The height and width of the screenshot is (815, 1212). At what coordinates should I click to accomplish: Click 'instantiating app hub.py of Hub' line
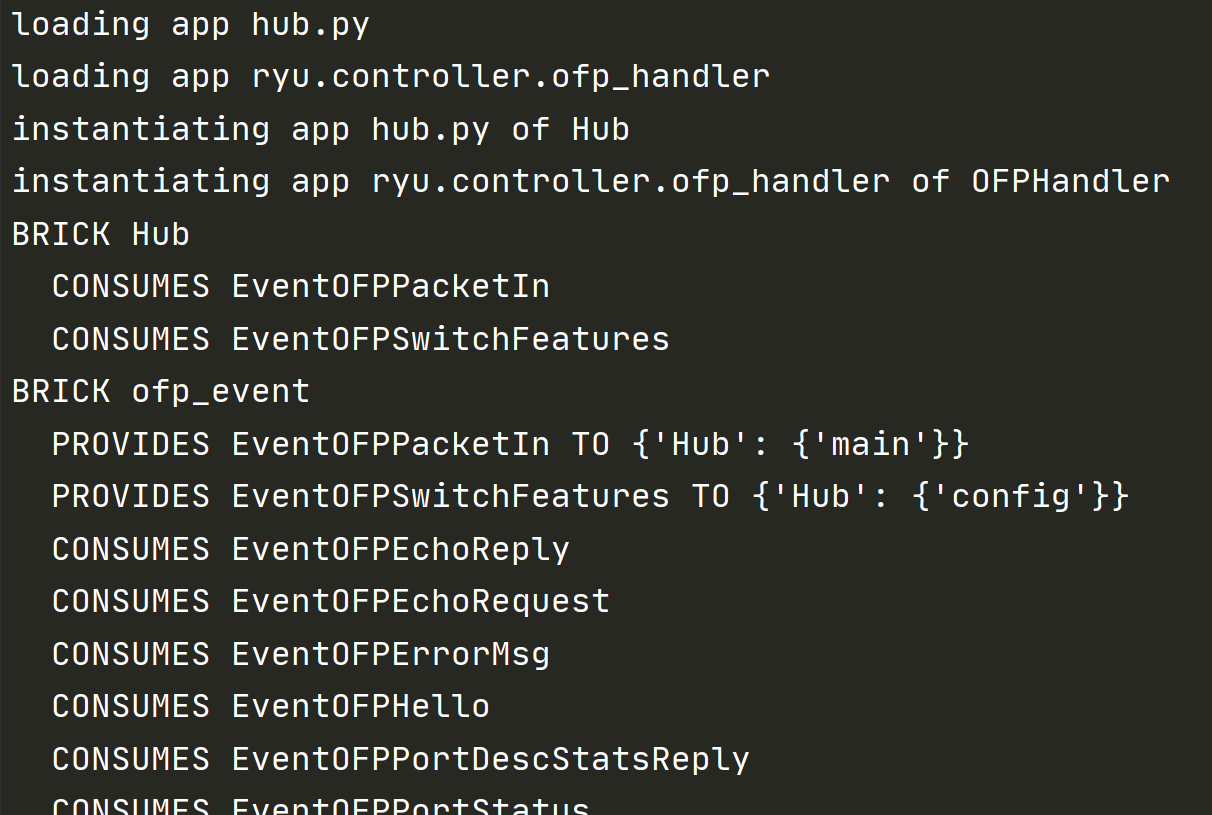(x=321, y=129)
